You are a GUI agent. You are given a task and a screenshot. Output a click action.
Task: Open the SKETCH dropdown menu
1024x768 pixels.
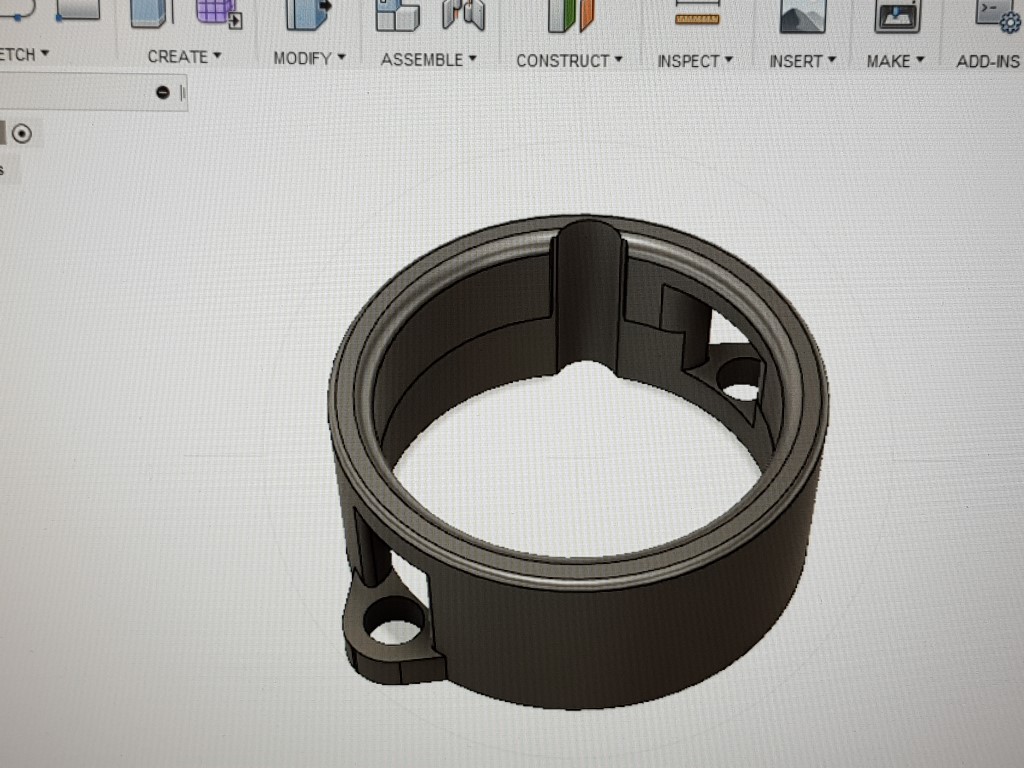24,54
